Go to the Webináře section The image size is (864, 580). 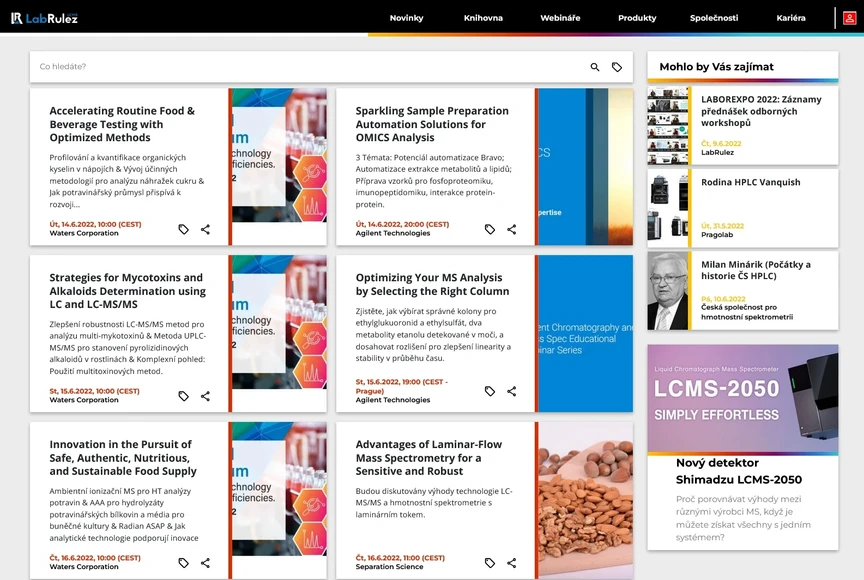pos(560,18)
